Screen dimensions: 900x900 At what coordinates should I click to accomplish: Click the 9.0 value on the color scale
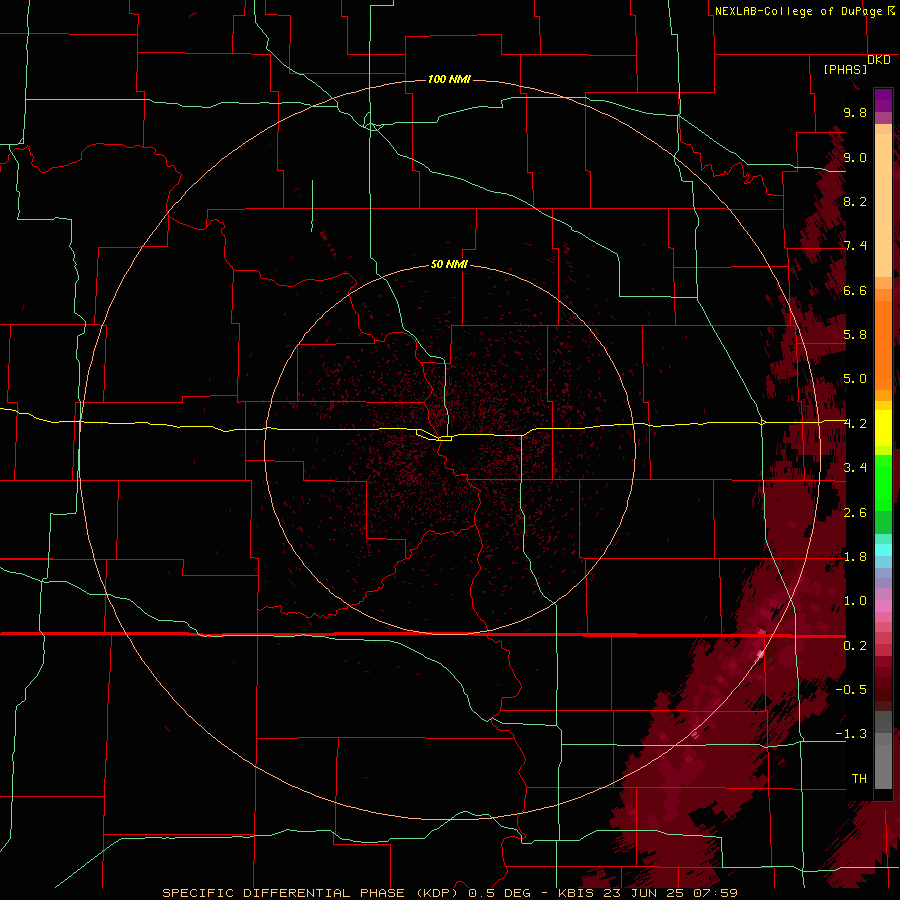point(855,157)
